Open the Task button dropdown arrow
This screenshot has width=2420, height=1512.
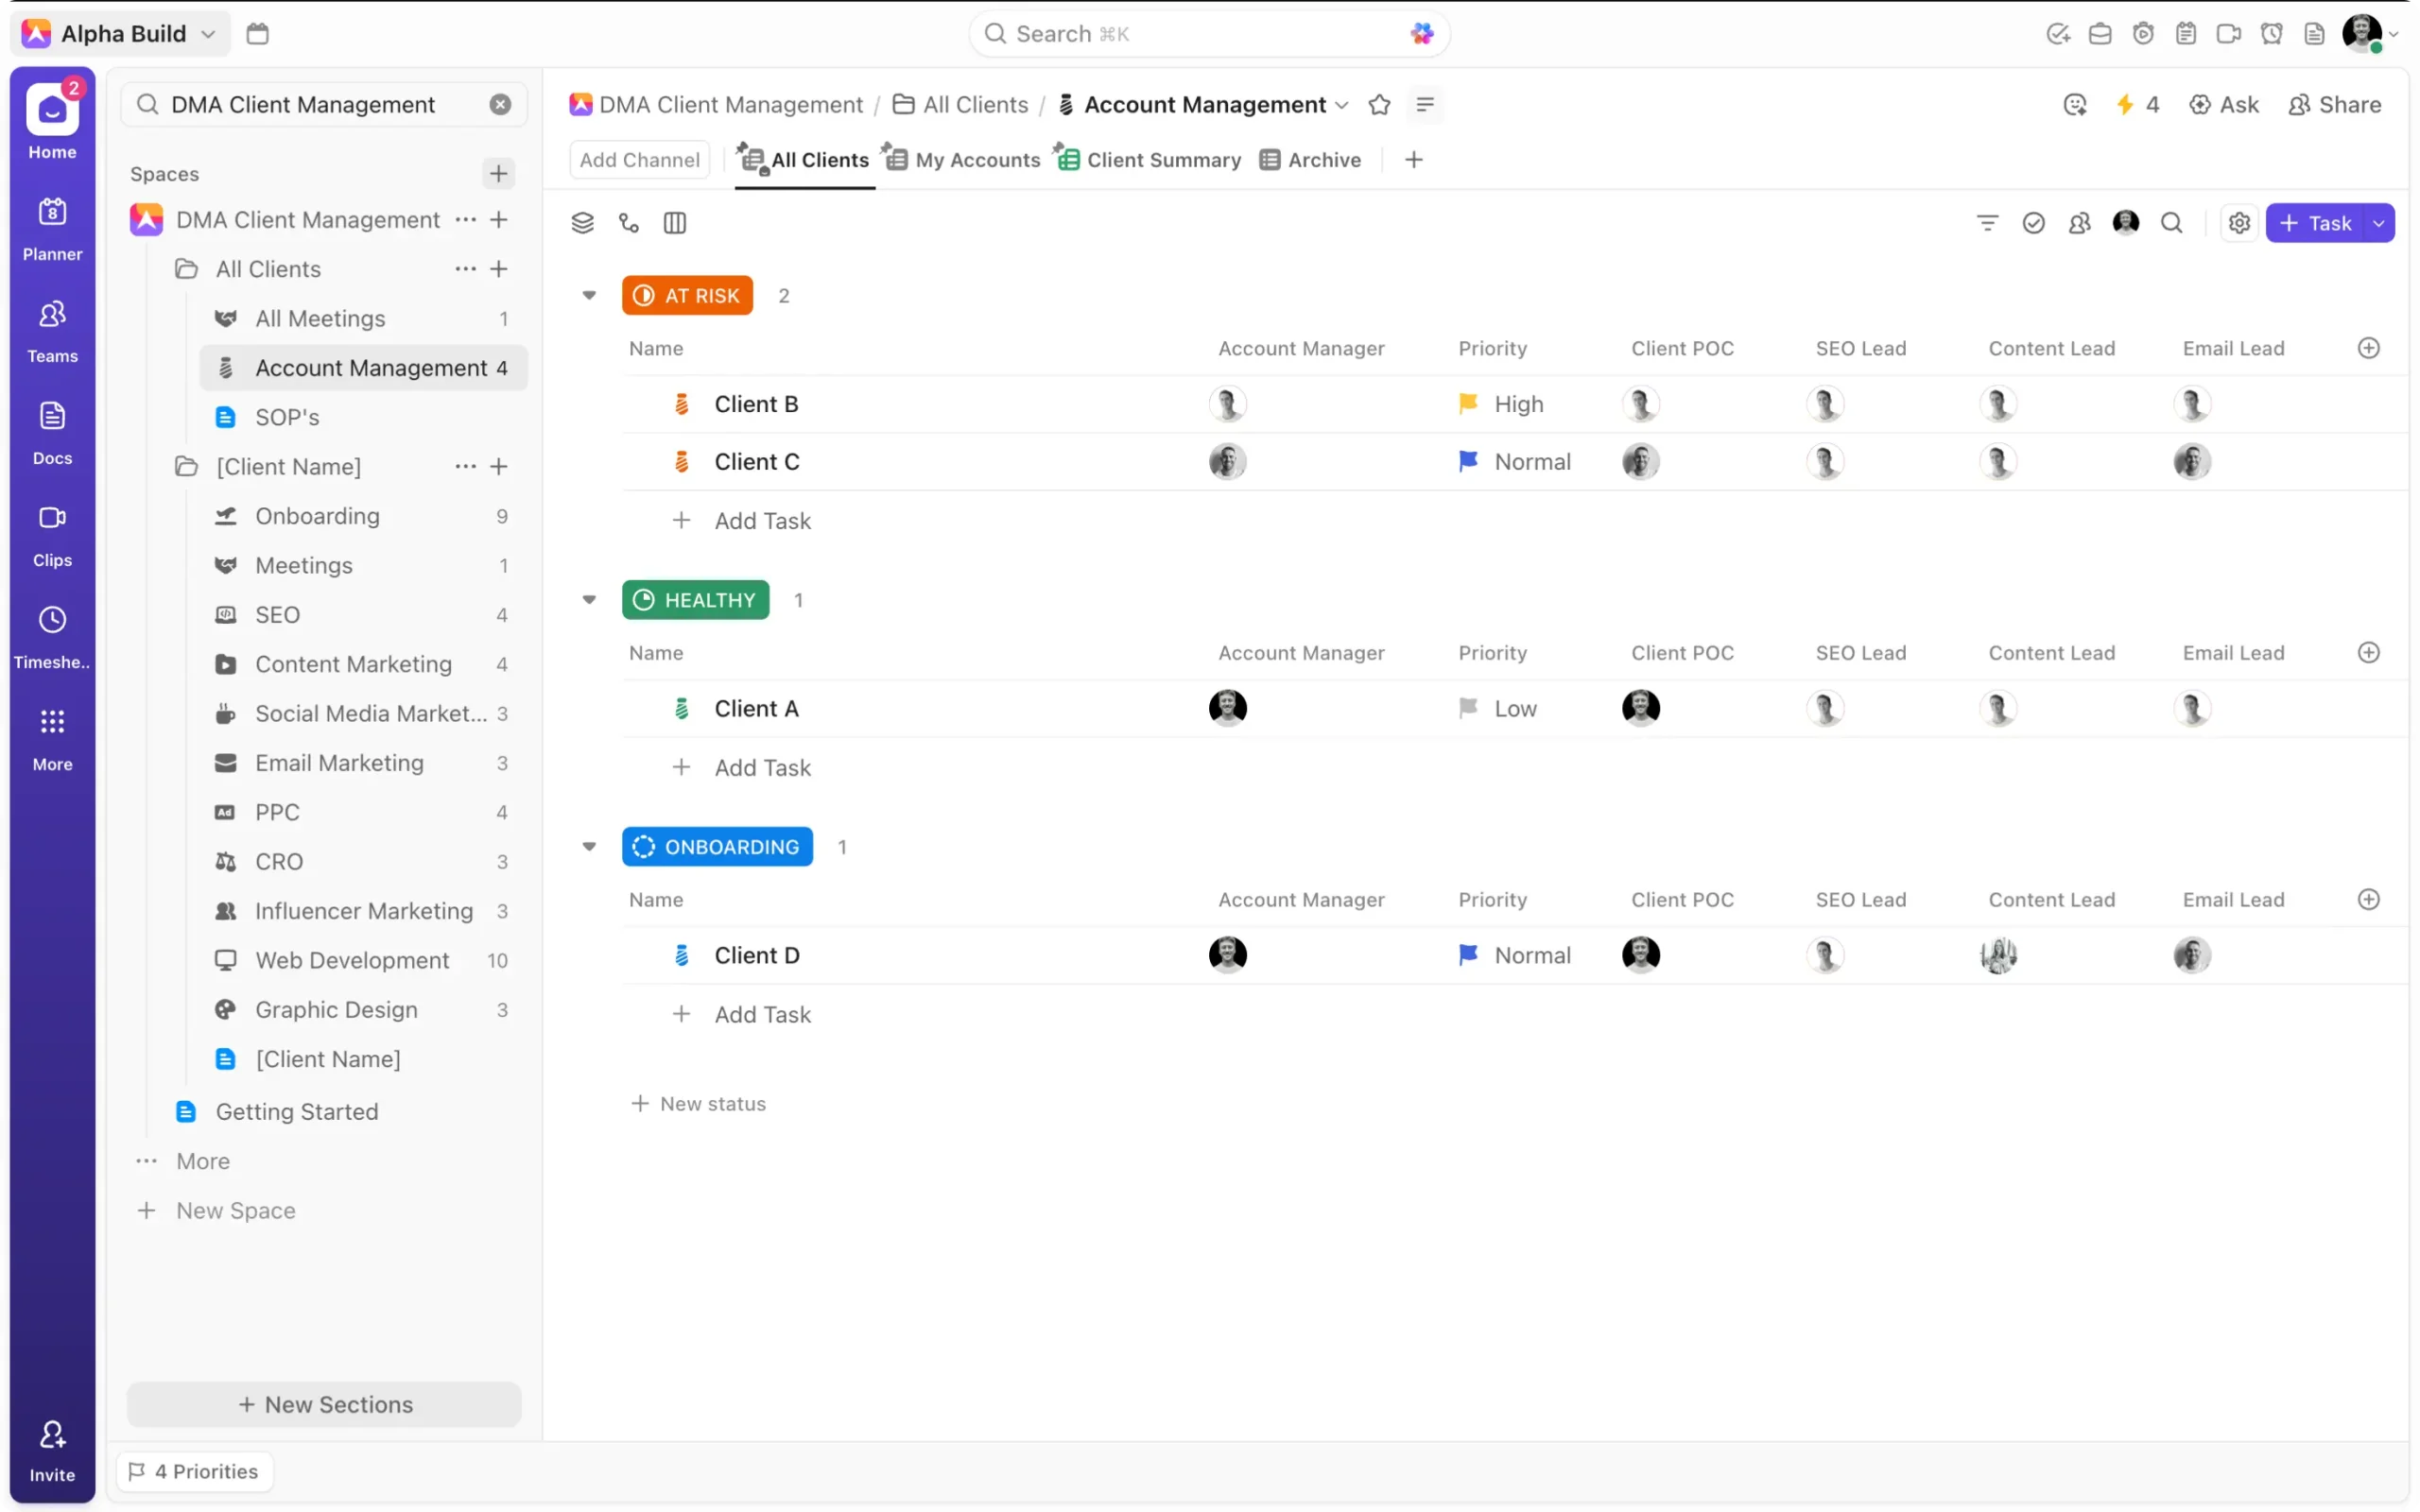pos(2378,223)
